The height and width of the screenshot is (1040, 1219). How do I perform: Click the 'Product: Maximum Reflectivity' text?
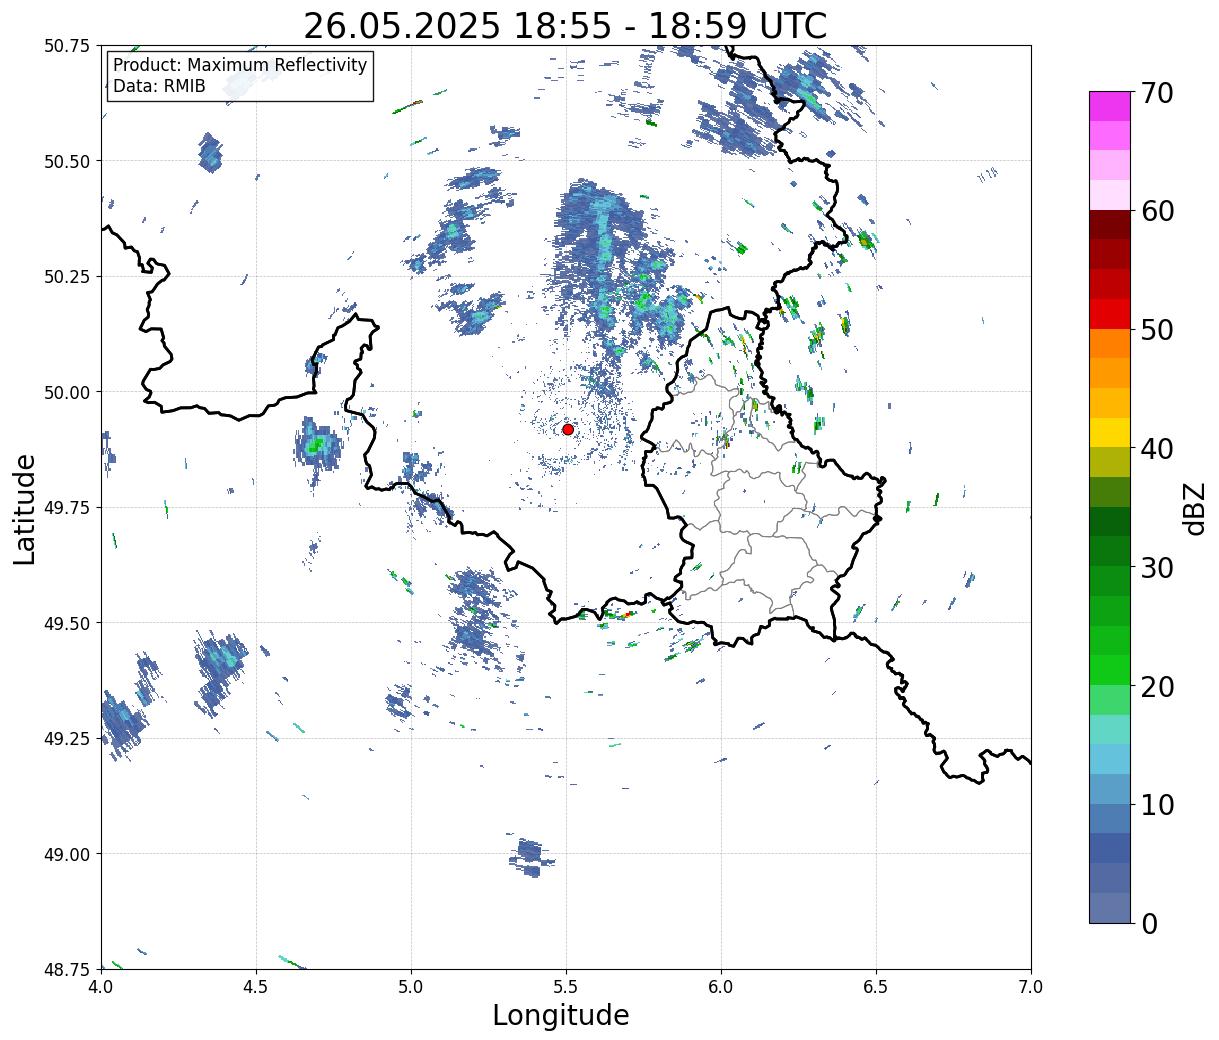(240, 65)
